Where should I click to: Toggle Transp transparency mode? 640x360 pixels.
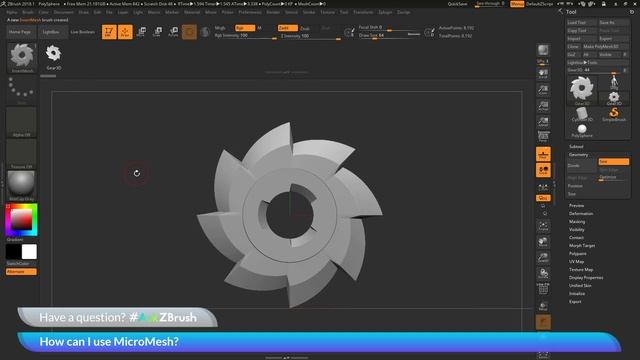543,306
